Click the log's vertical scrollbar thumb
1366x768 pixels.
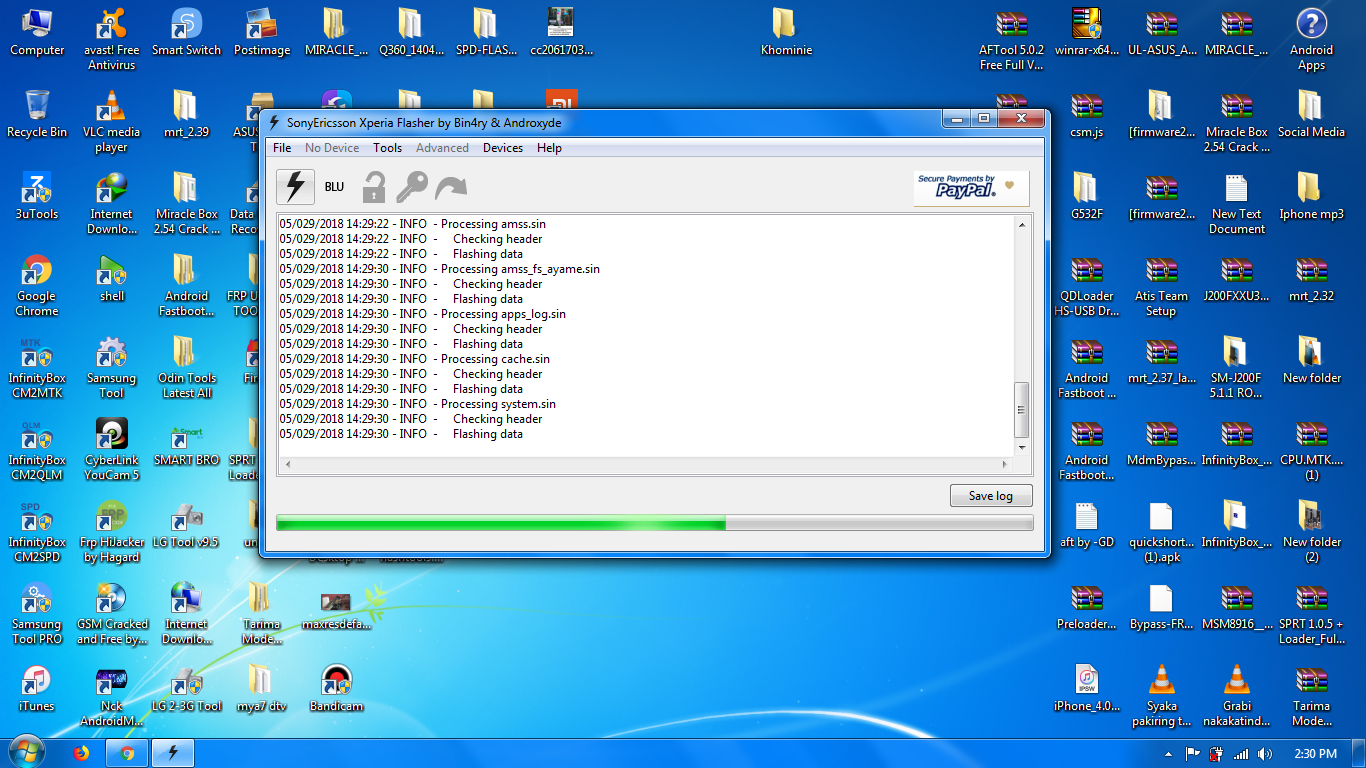1021,409
